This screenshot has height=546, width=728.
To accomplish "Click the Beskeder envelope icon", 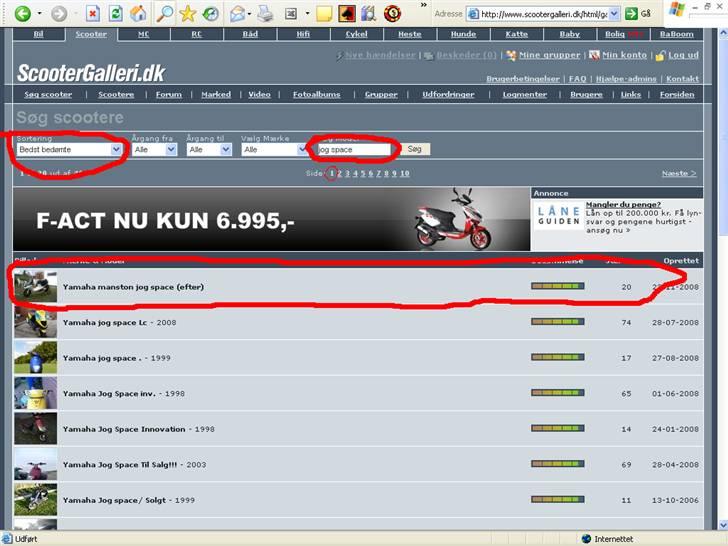I will coord(429,56).
